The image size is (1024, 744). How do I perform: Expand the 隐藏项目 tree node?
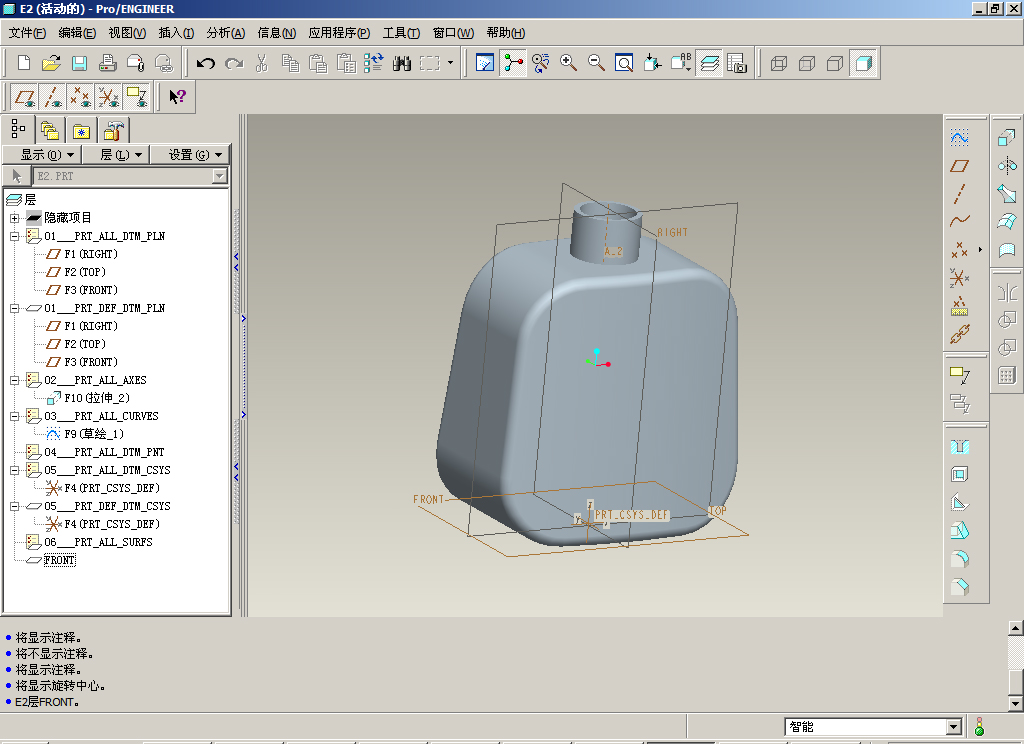tap(14, 218)
